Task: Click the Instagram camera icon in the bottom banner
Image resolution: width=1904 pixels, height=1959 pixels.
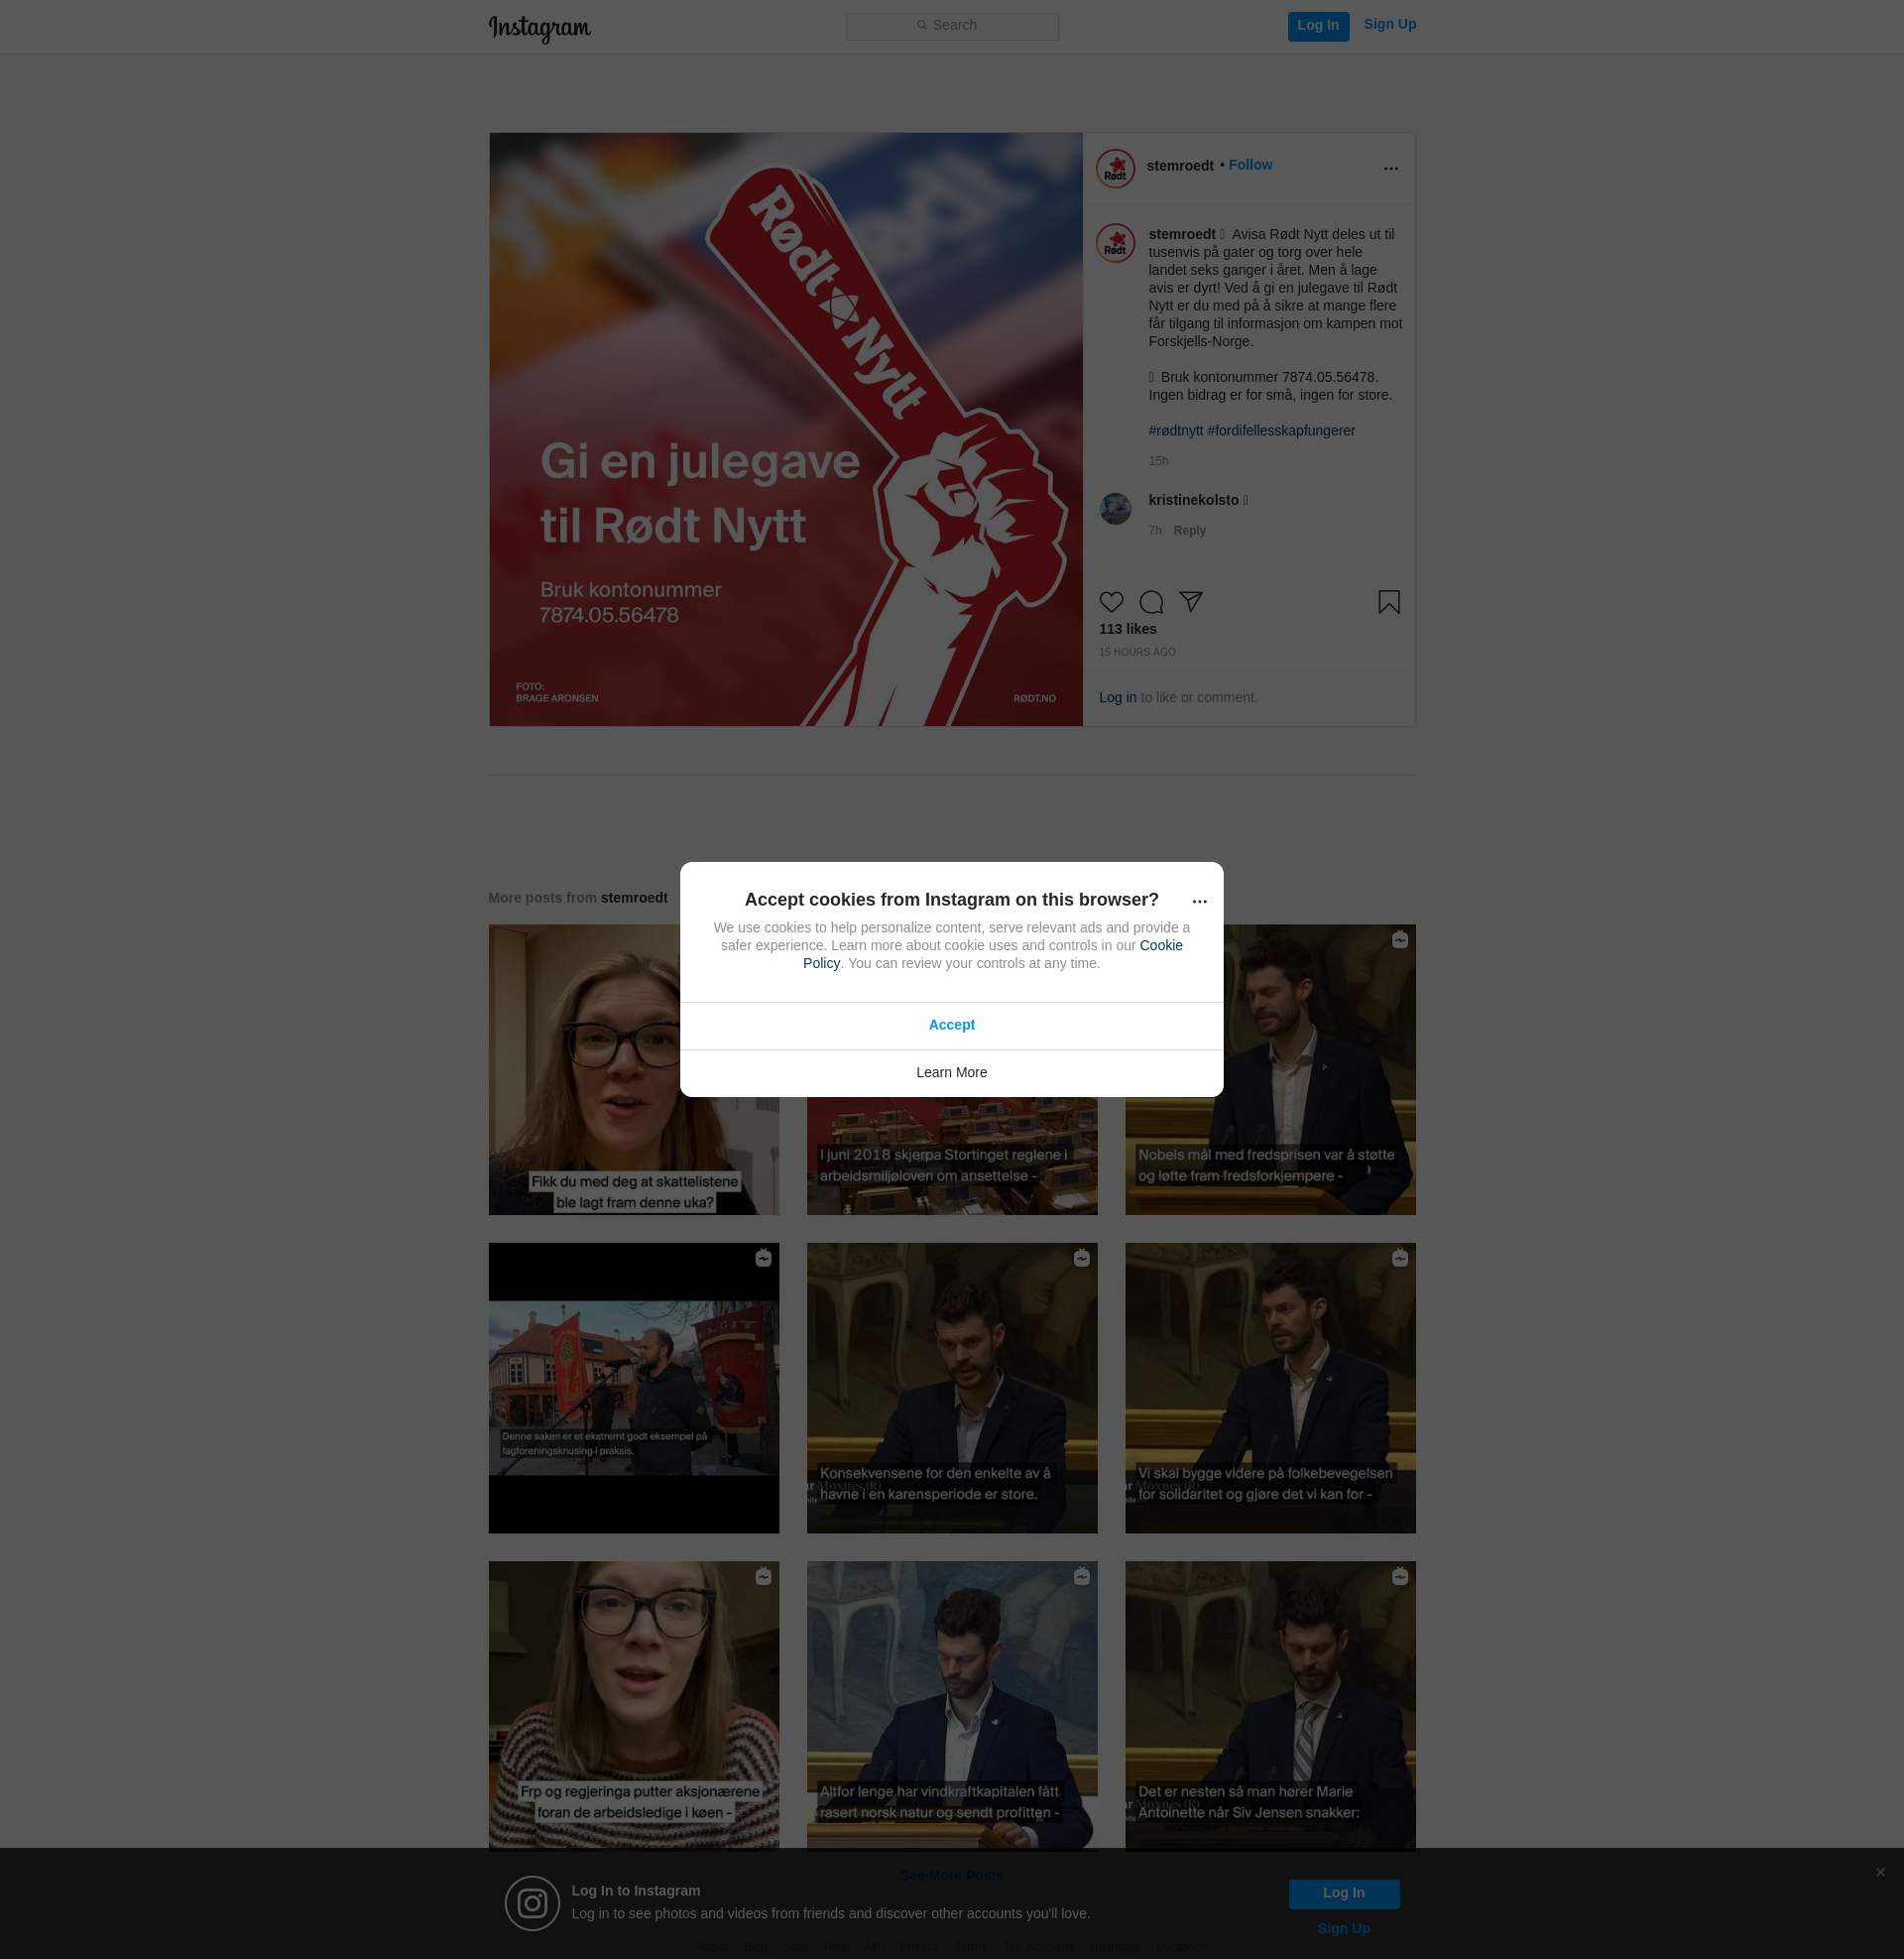Action: click(x=532, y=1903)
